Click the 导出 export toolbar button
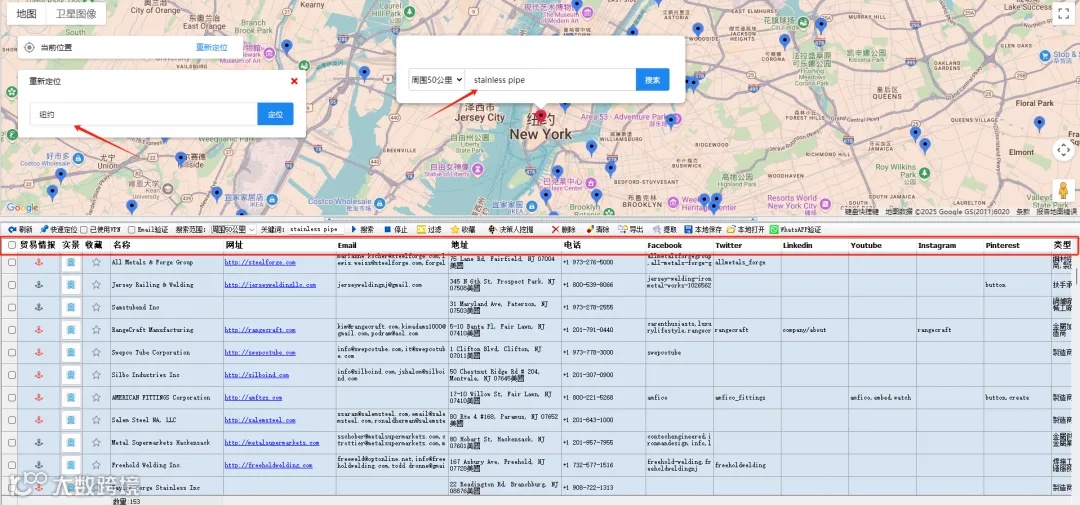 [631, 229]
